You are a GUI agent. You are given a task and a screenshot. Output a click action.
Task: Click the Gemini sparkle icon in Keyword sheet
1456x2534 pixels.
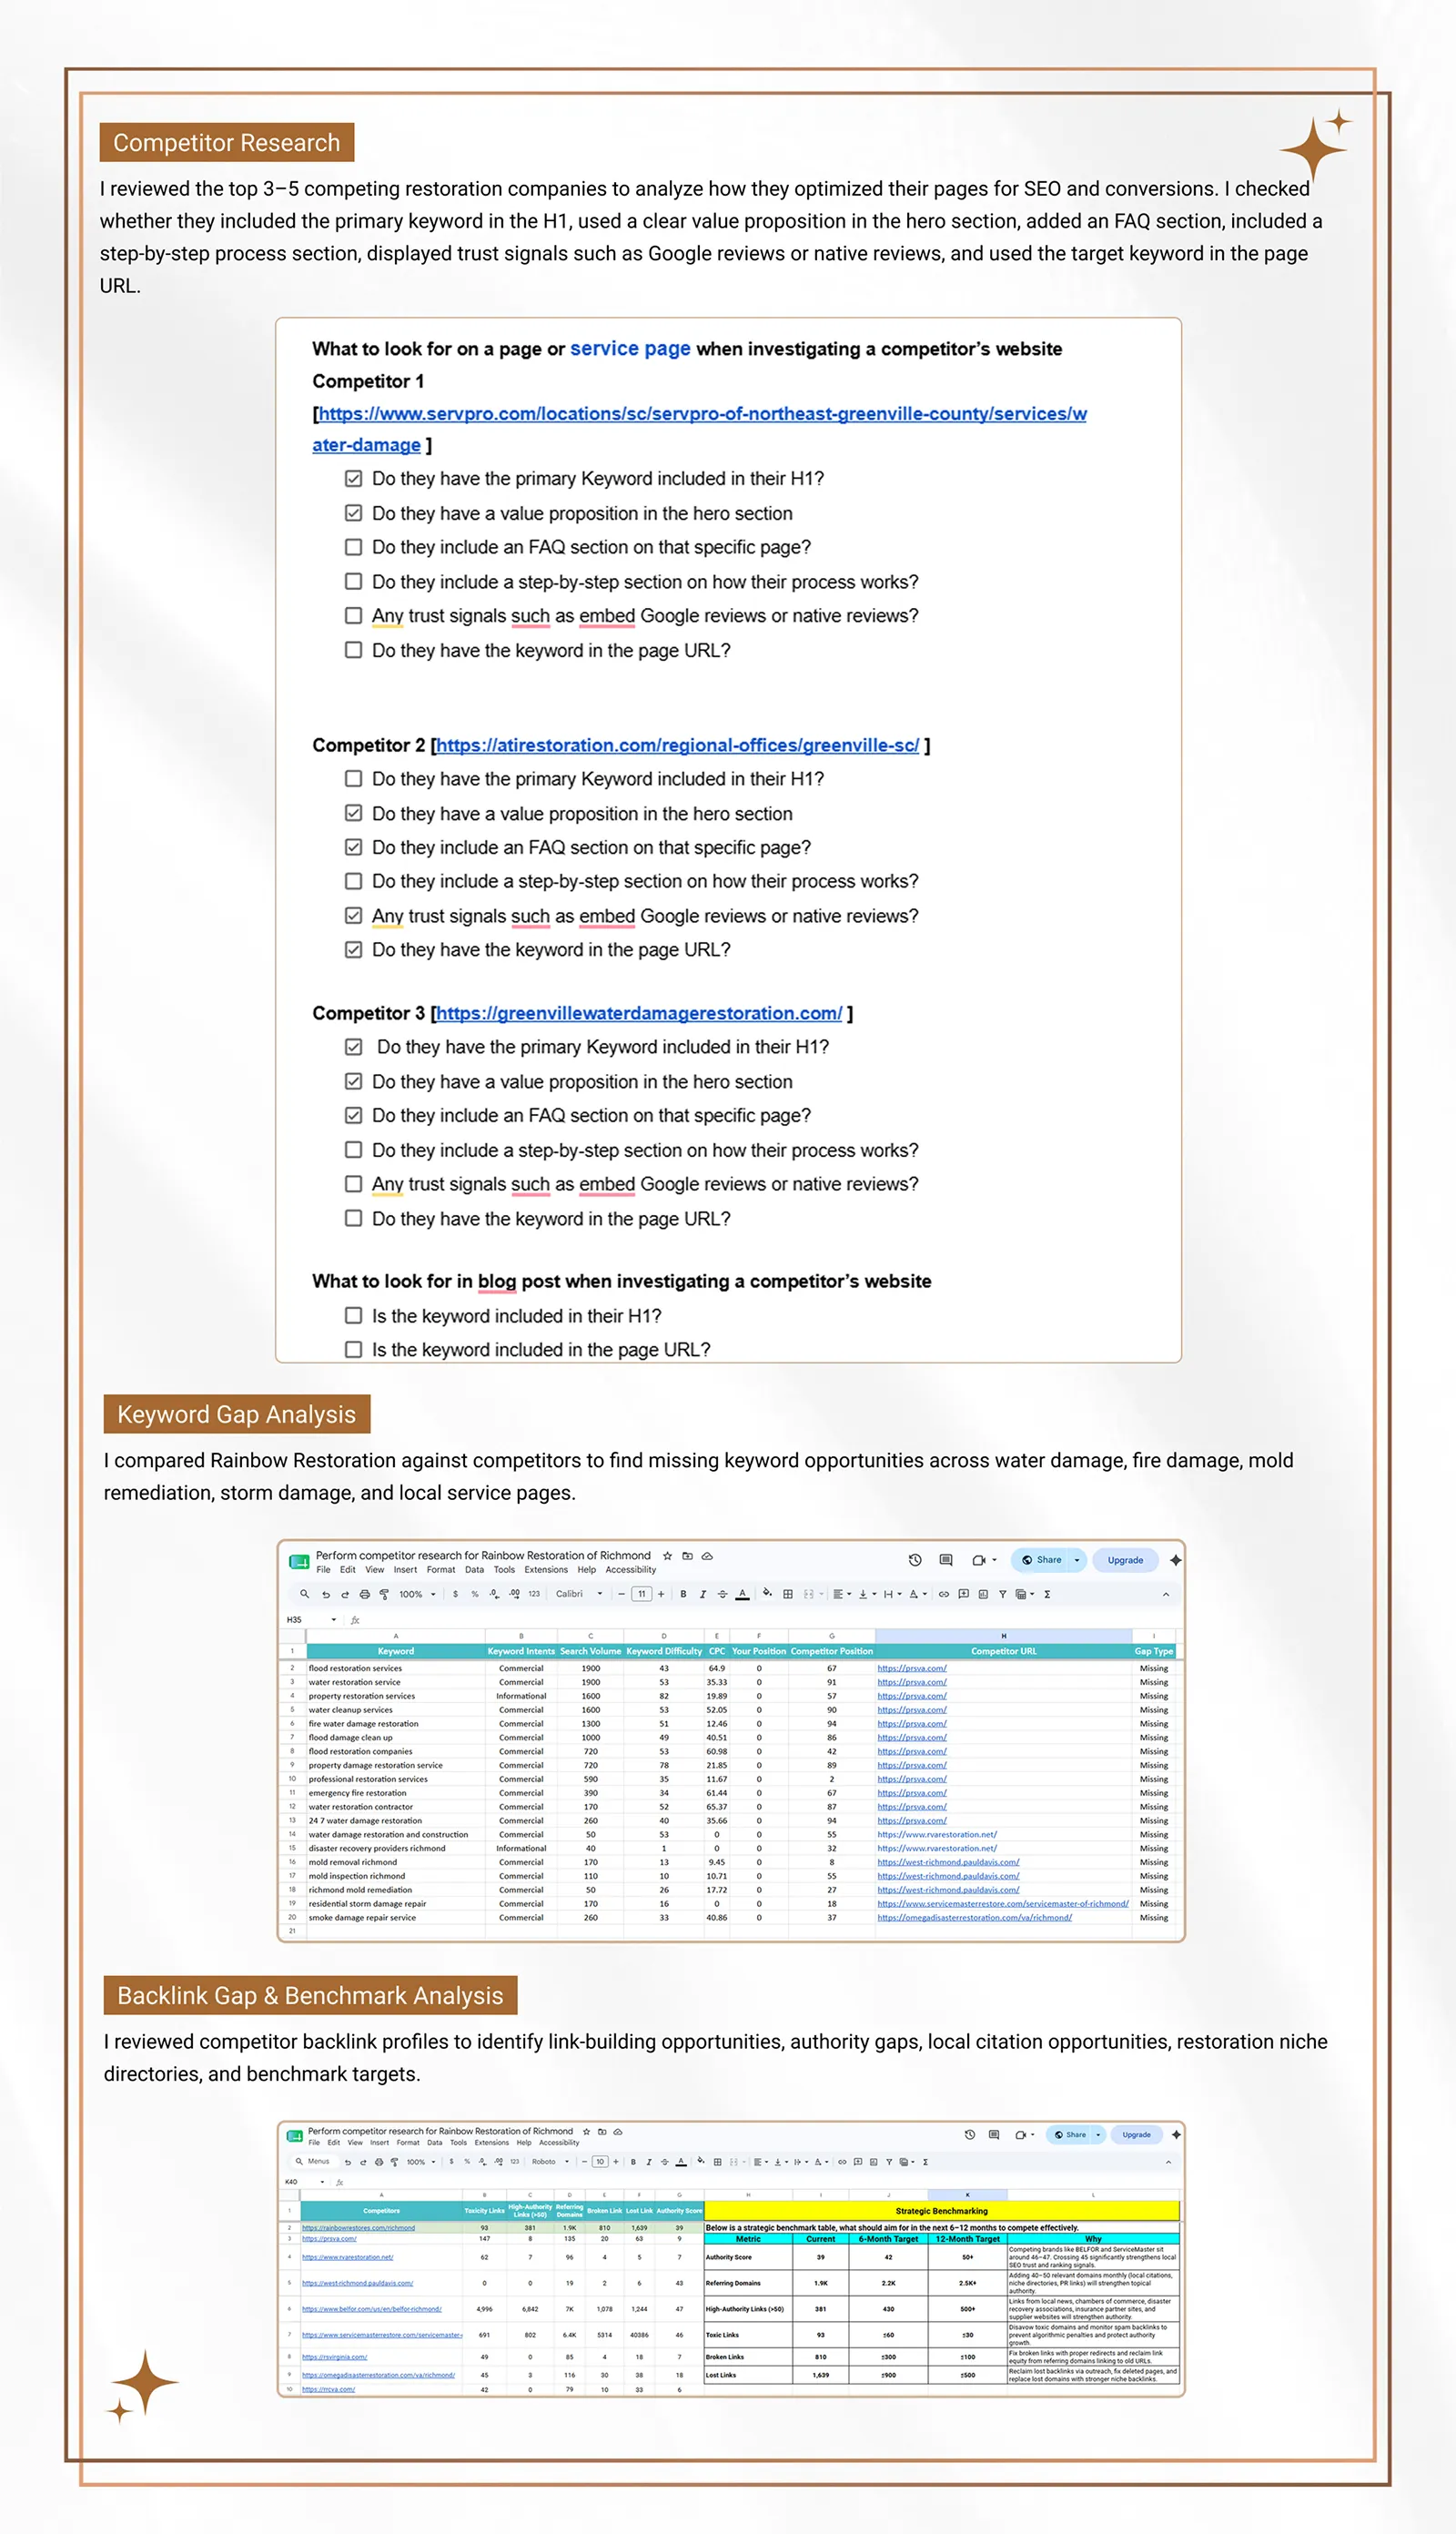1176,1560
